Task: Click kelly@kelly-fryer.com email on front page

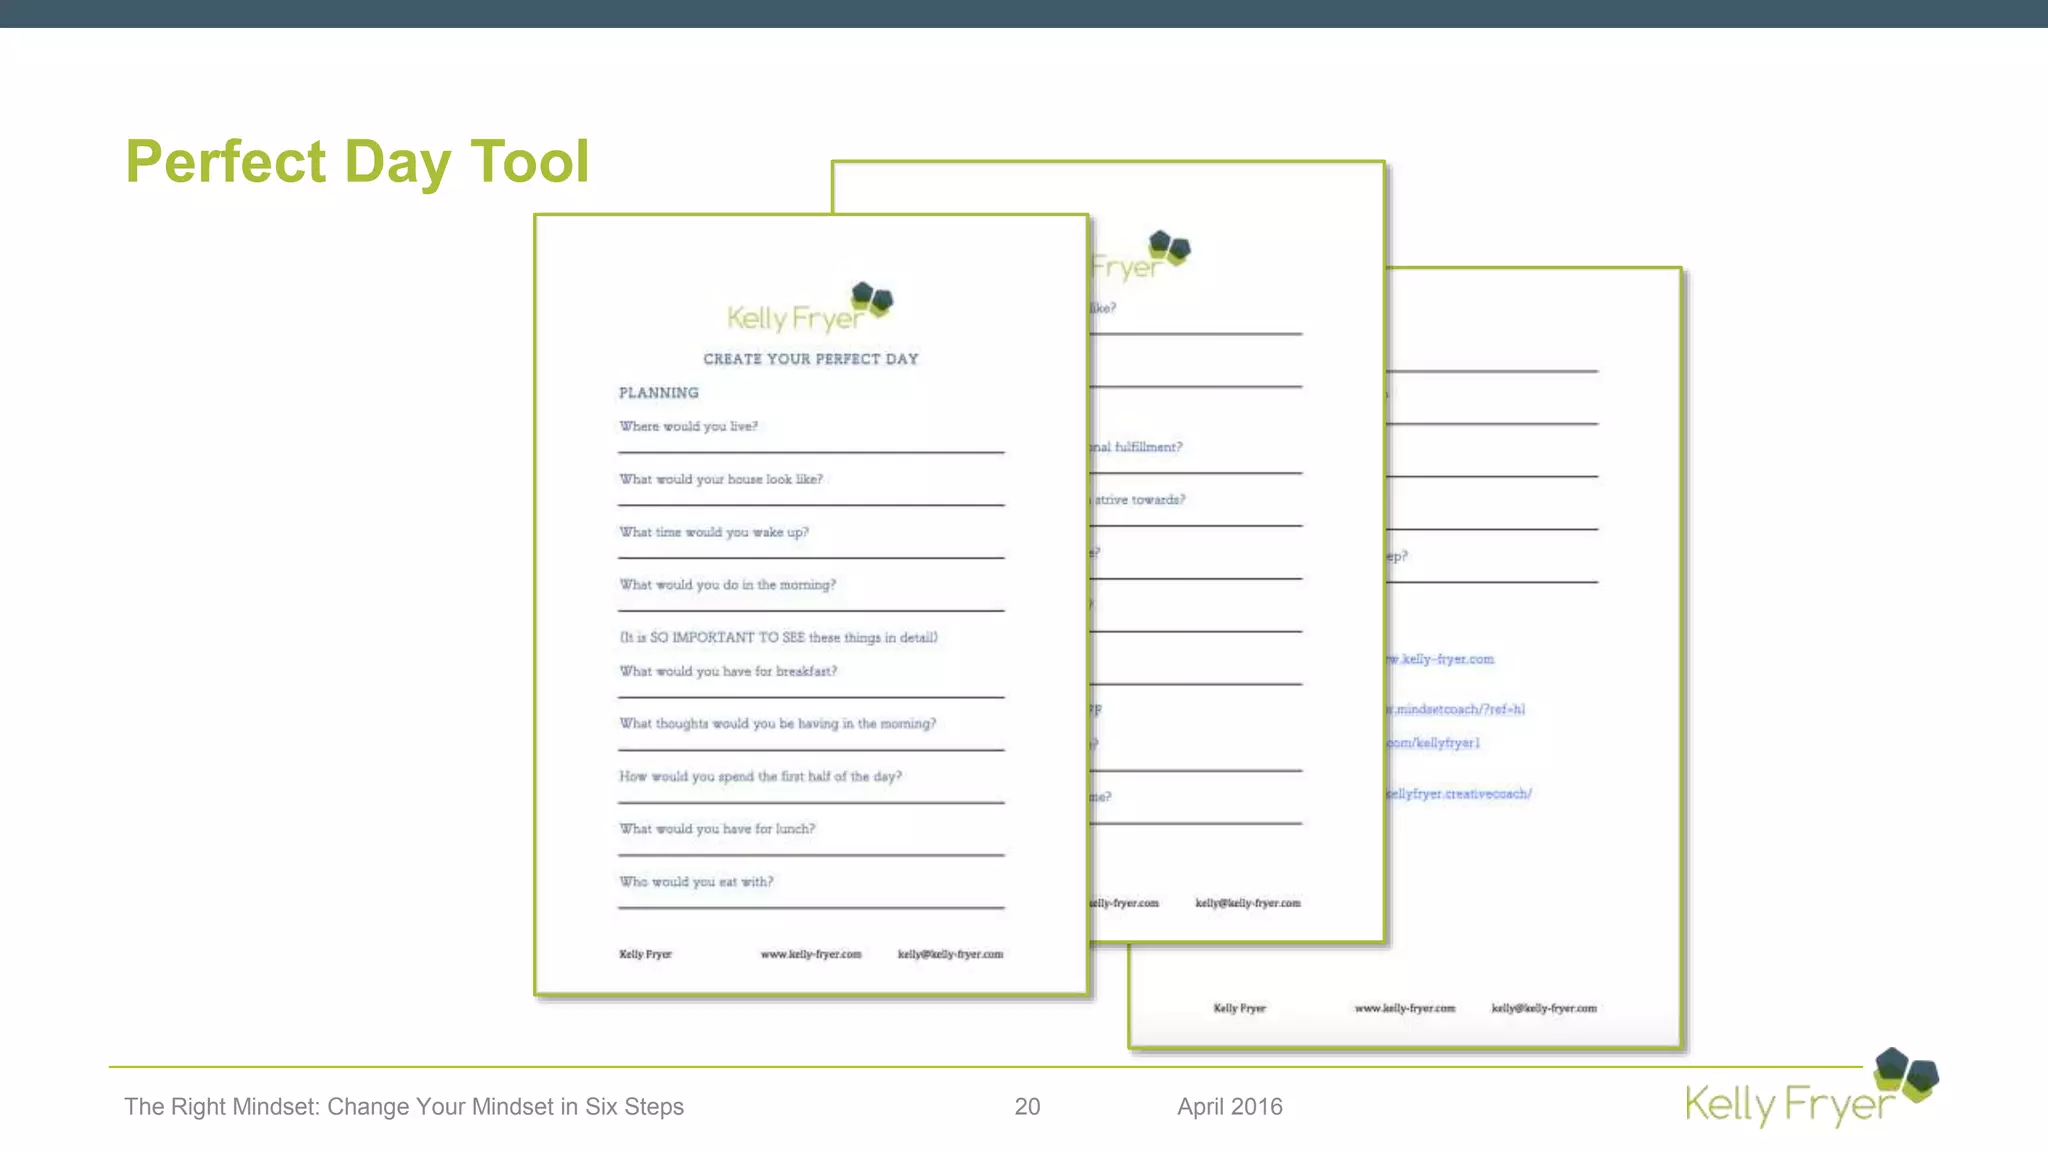Action: [x=950, y=954]
